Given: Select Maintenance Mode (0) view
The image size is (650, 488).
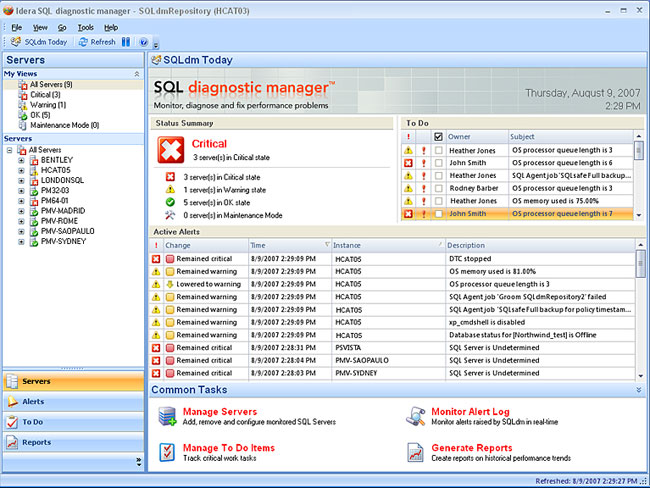Looking at the screenshot, I should tap(65, 125).
